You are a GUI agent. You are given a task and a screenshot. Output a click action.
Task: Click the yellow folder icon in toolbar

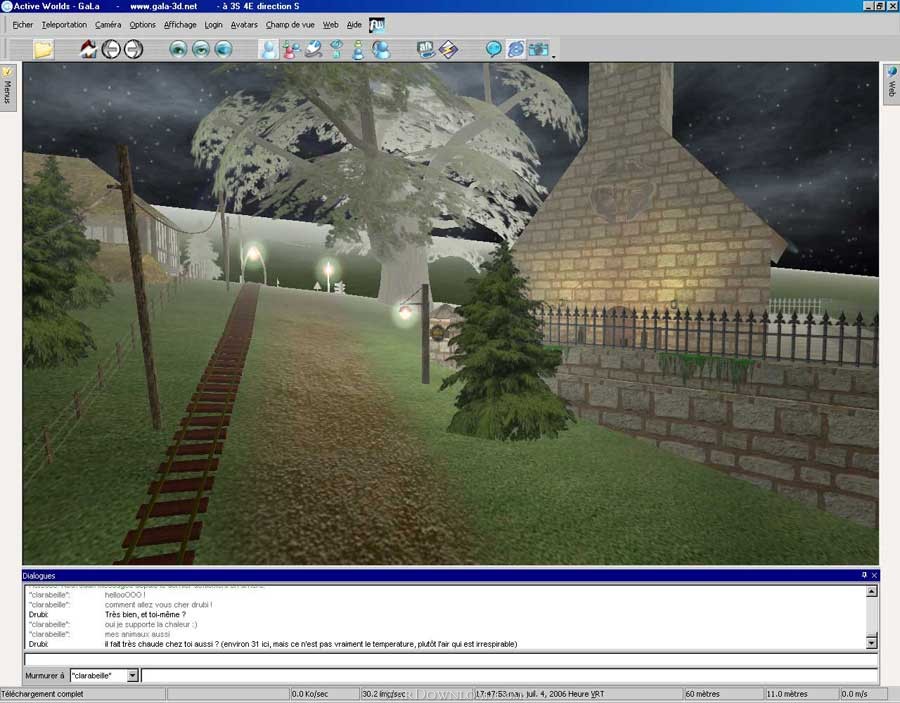[43, 49]
